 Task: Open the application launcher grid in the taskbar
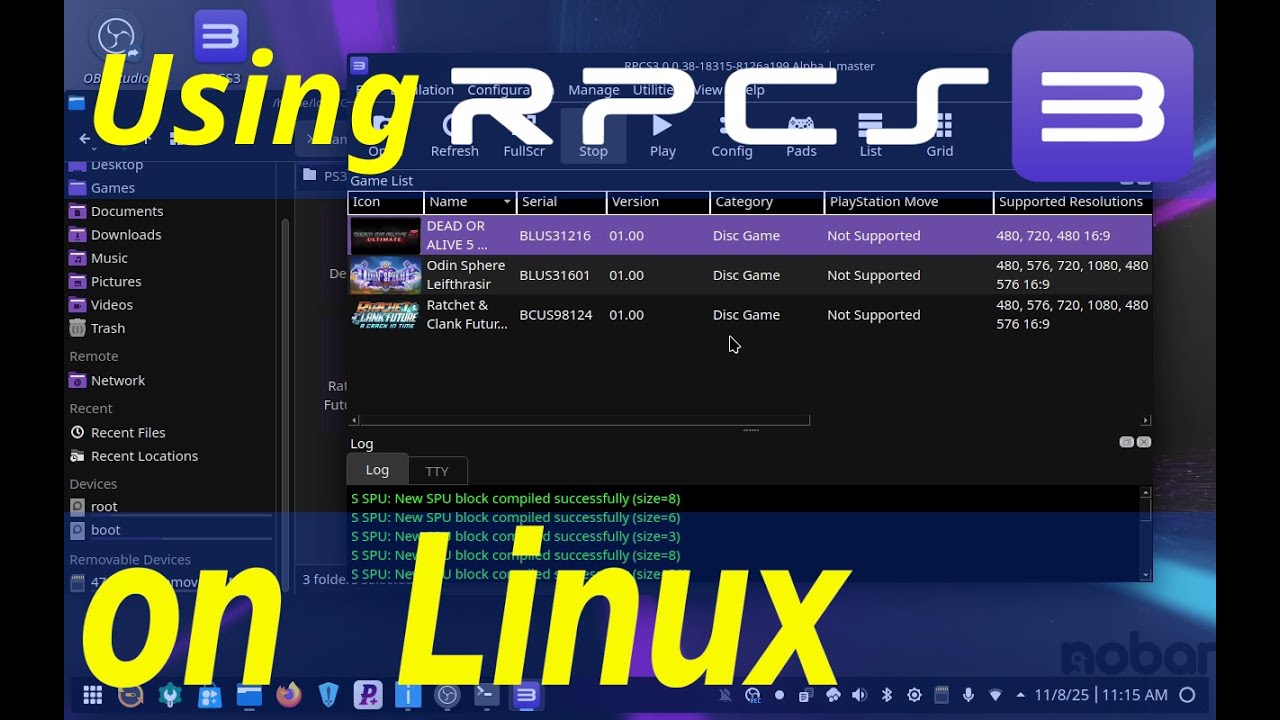click(x=93, y=695)
